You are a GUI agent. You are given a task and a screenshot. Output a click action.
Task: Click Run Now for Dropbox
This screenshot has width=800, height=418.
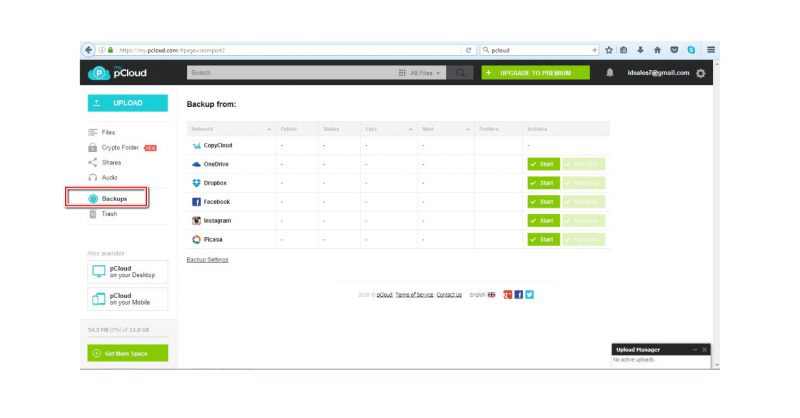[x=584, y=183]
